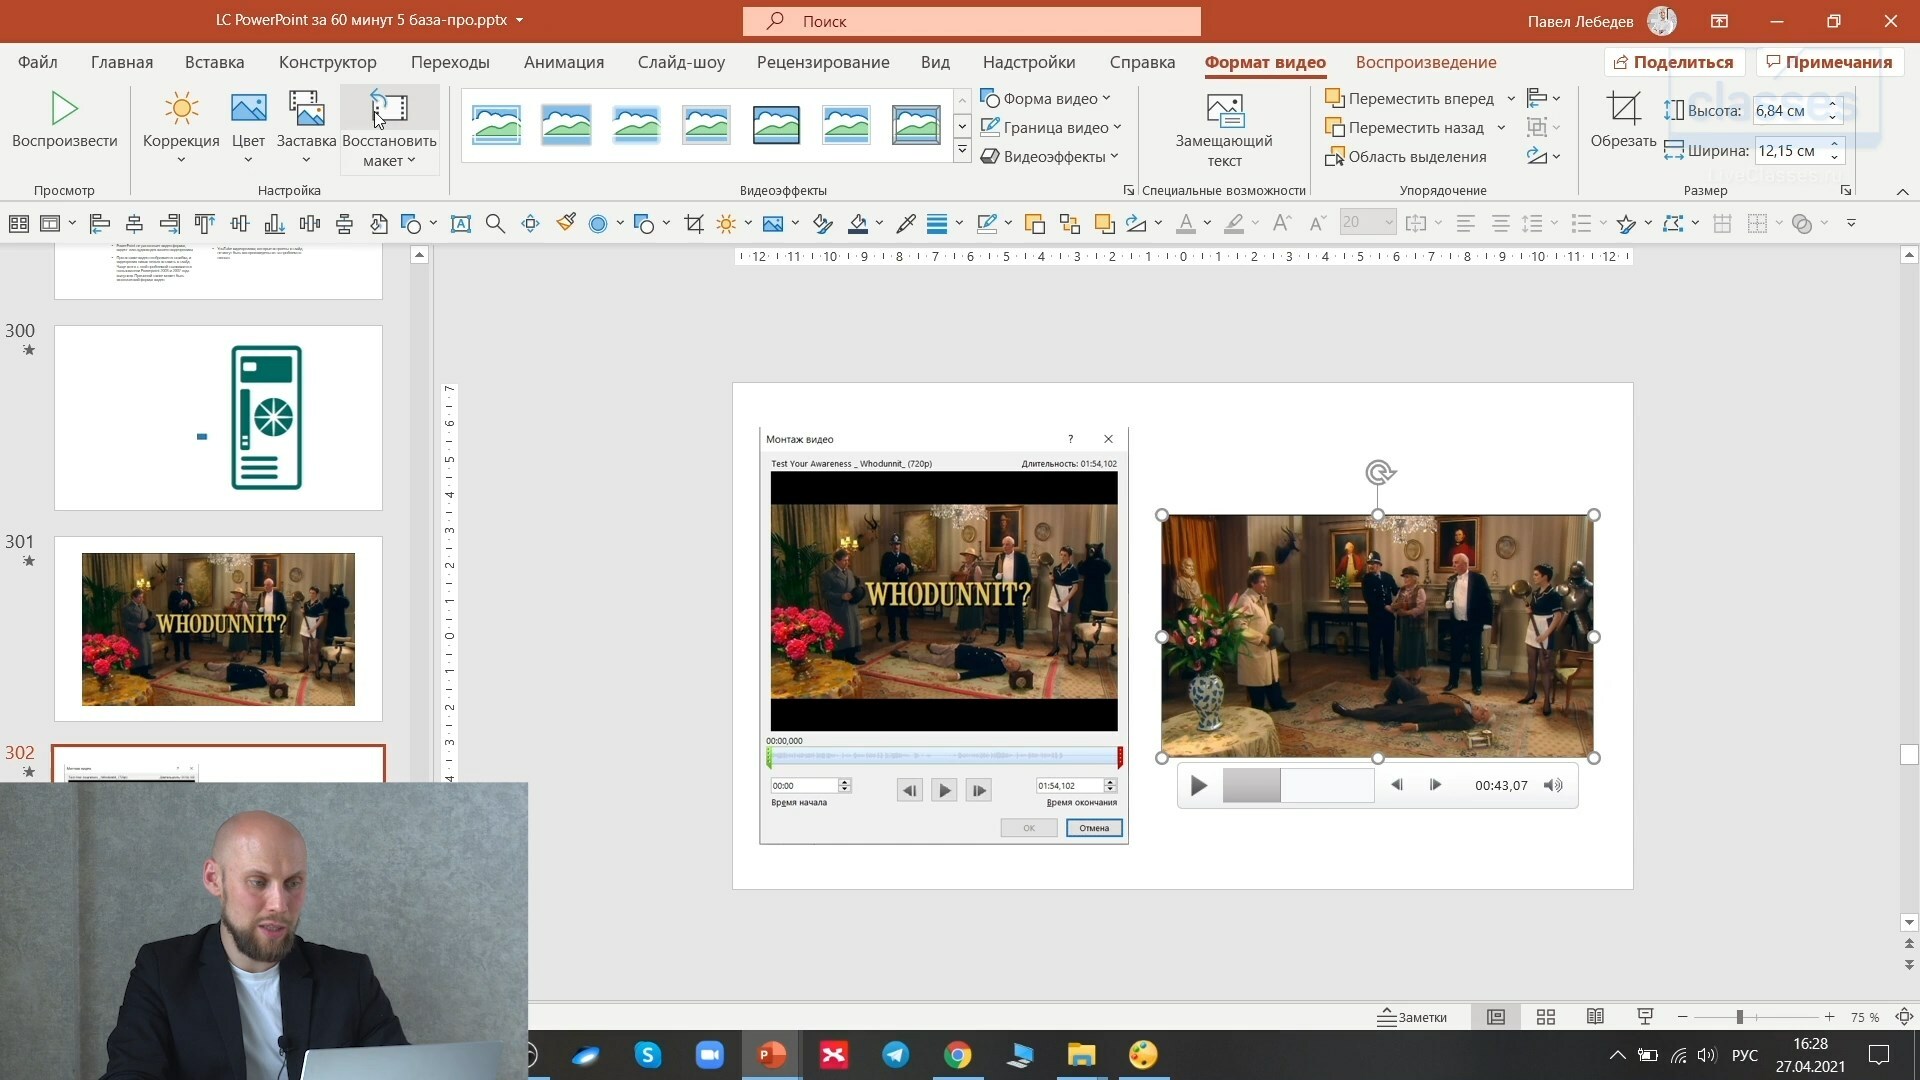Click the eyedropper icon in quick toolbar

pos(906,224)
